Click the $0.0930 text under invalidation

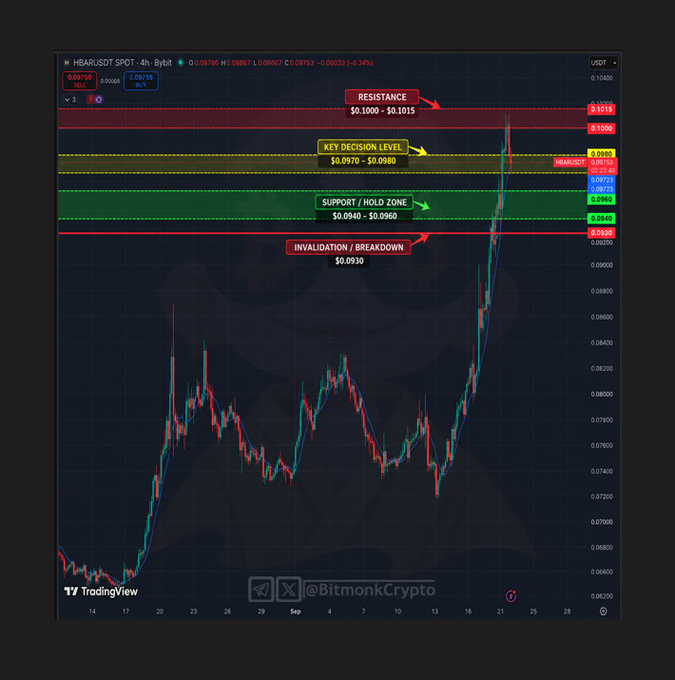[349, 261]
